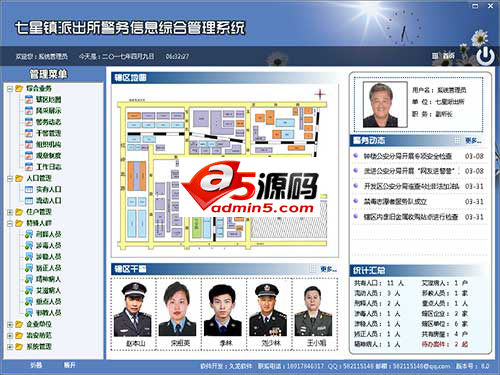
Task: Open 干警管理 from the tree icon
Action: [x=29, y=133]
